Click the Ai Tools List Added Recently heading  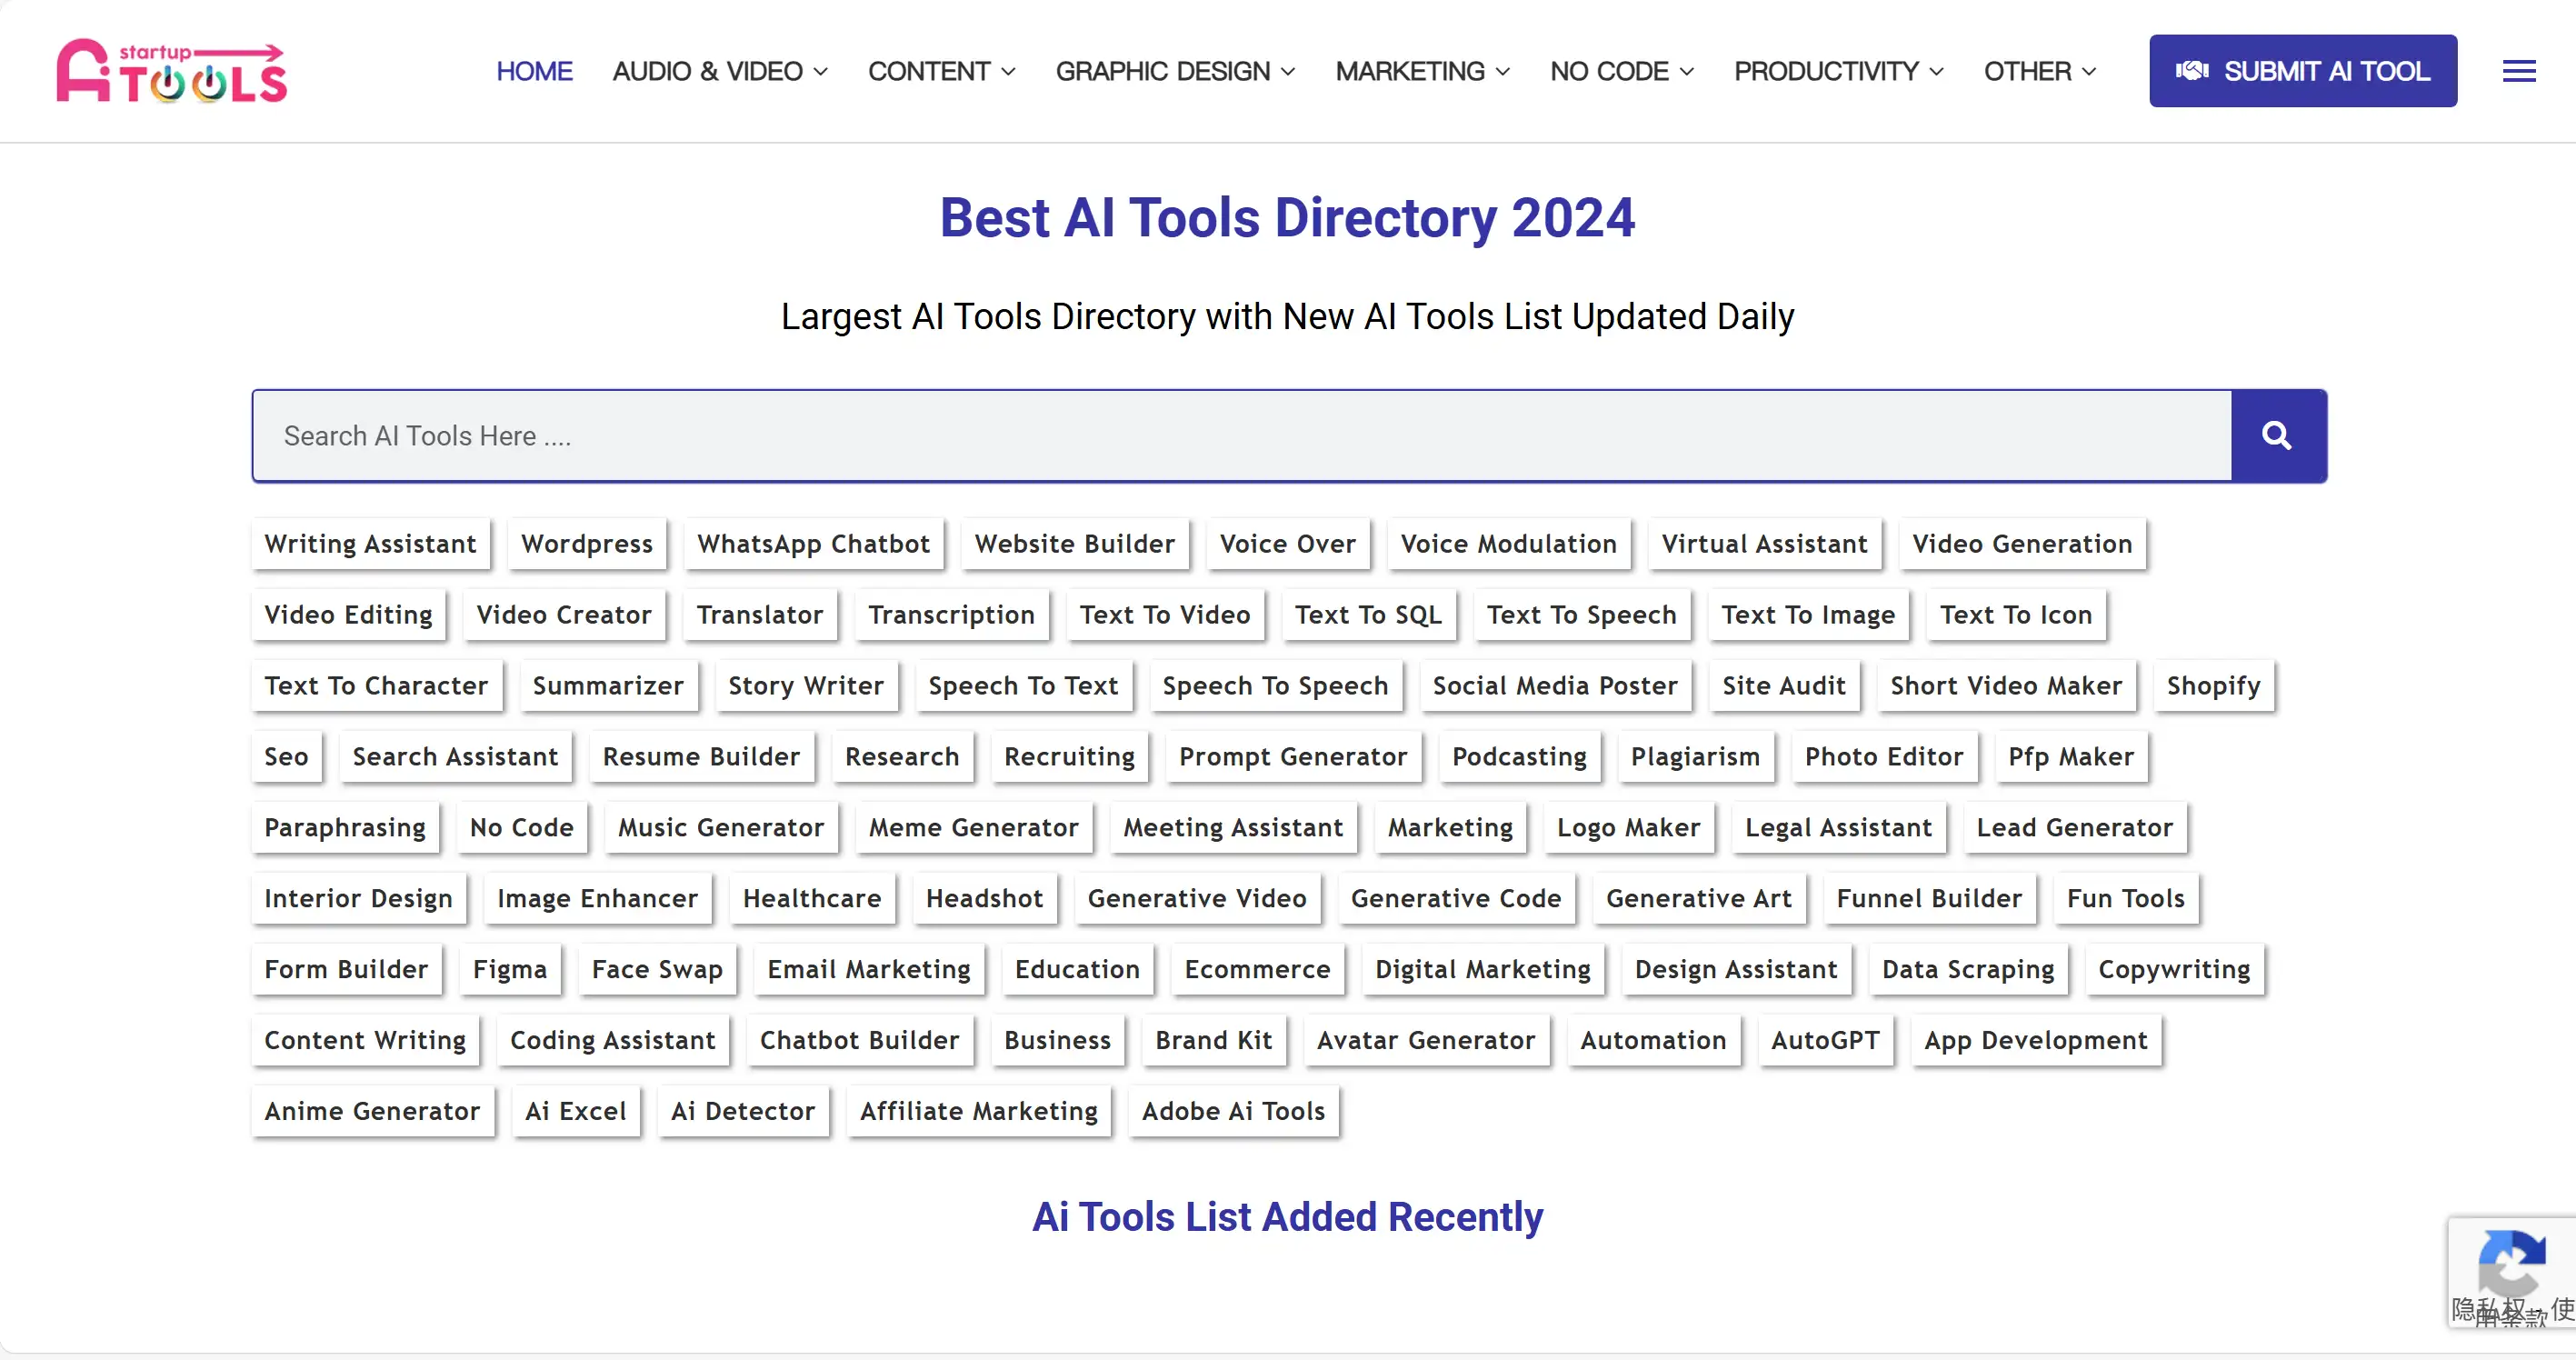coord(1288,1217)
